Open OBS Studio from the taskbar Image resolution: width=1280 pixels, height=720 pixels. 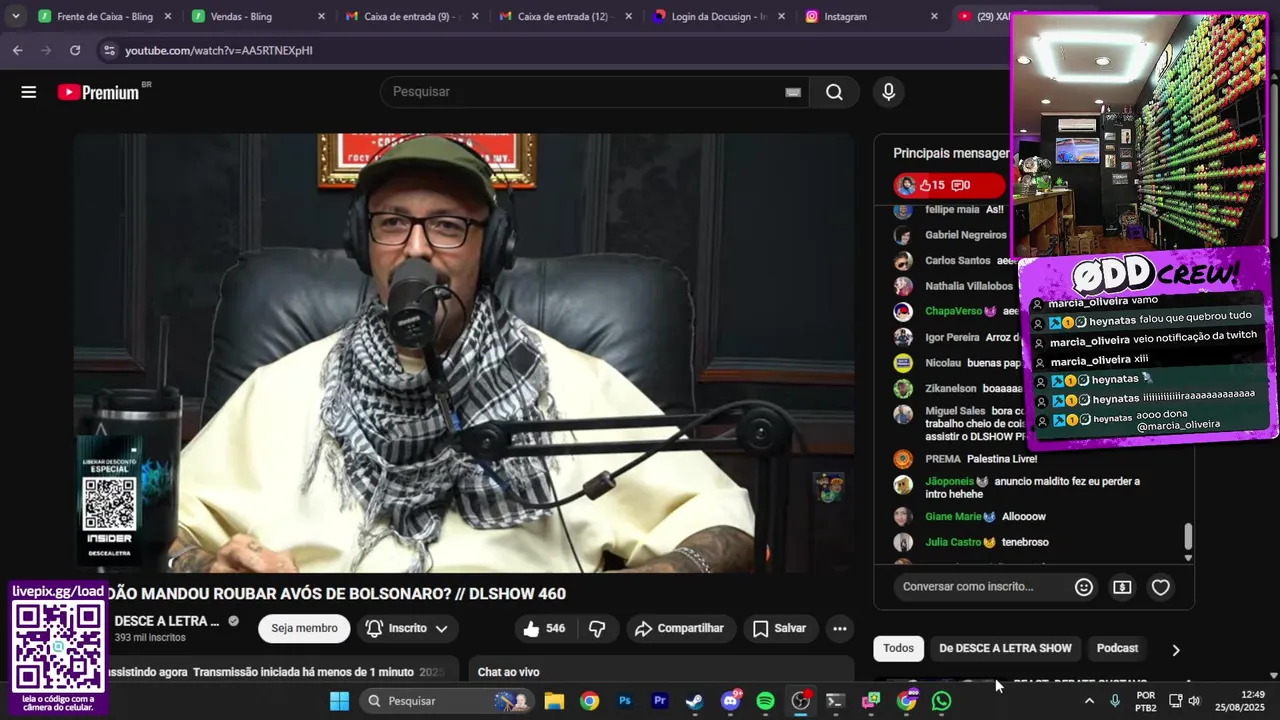click(x=800, y=701)
